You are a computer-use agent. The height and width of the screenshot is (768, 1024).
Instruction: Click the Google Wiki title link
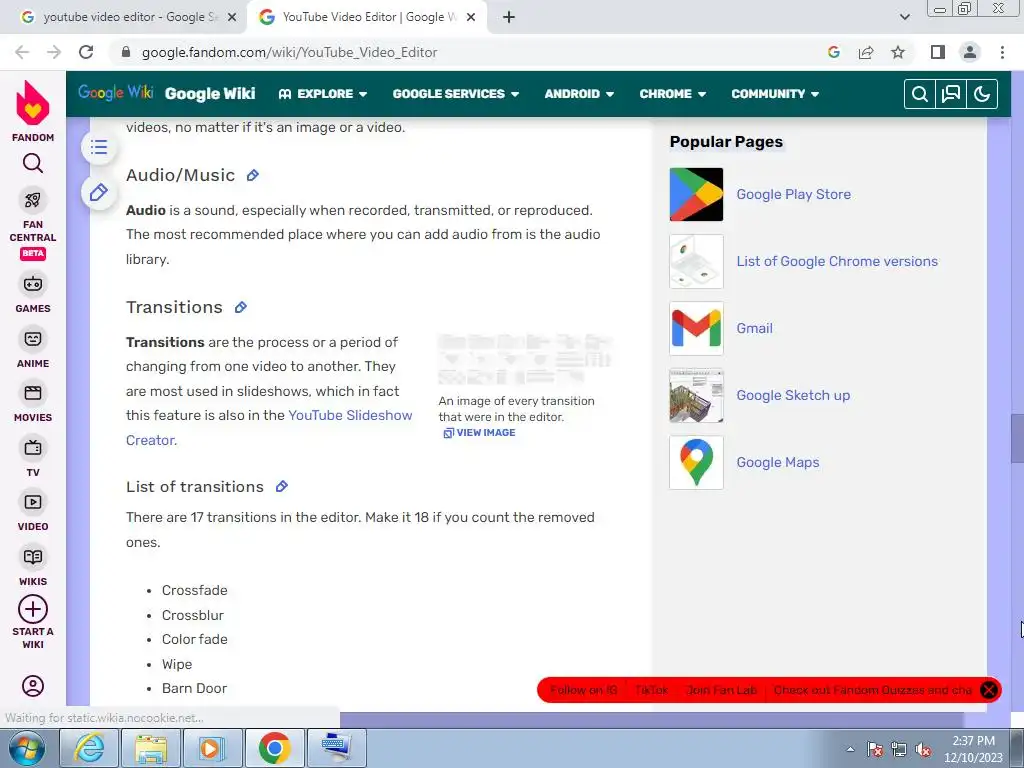(x=210, y=94)
